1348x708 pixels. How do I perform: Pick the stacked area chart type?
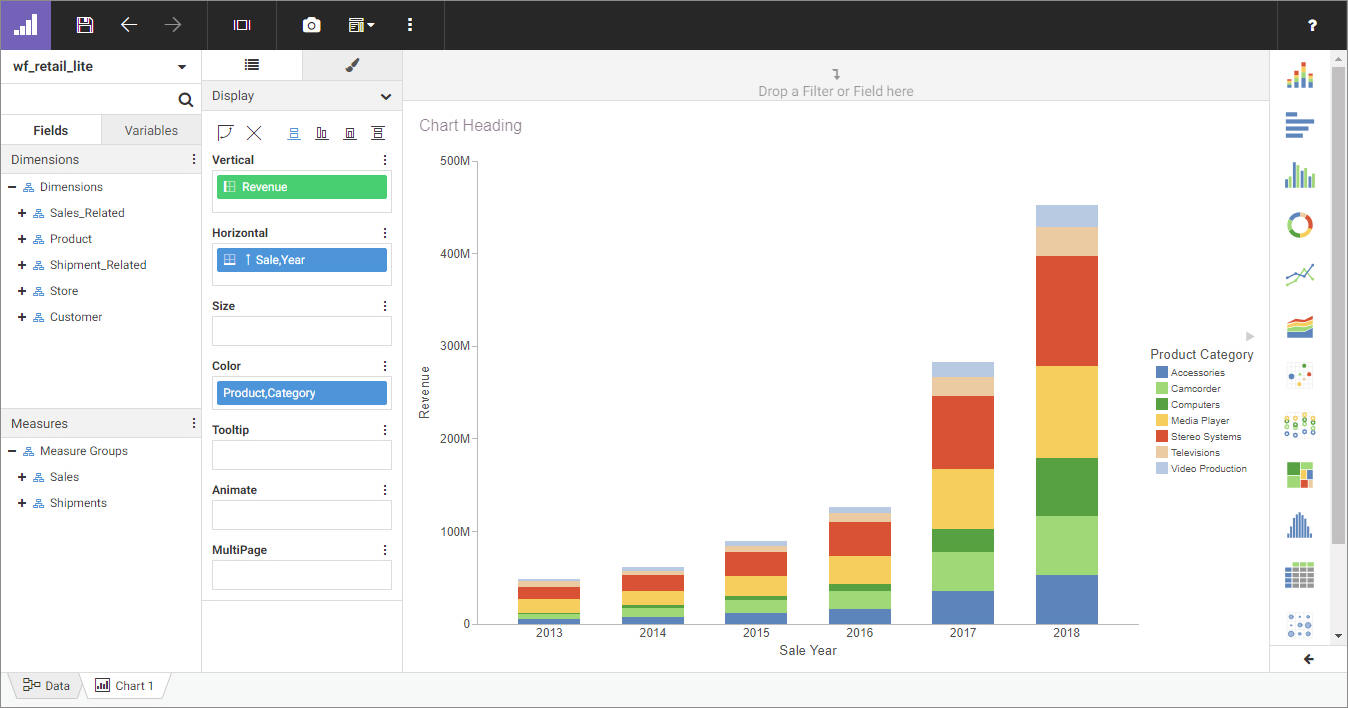(1299, 324)
